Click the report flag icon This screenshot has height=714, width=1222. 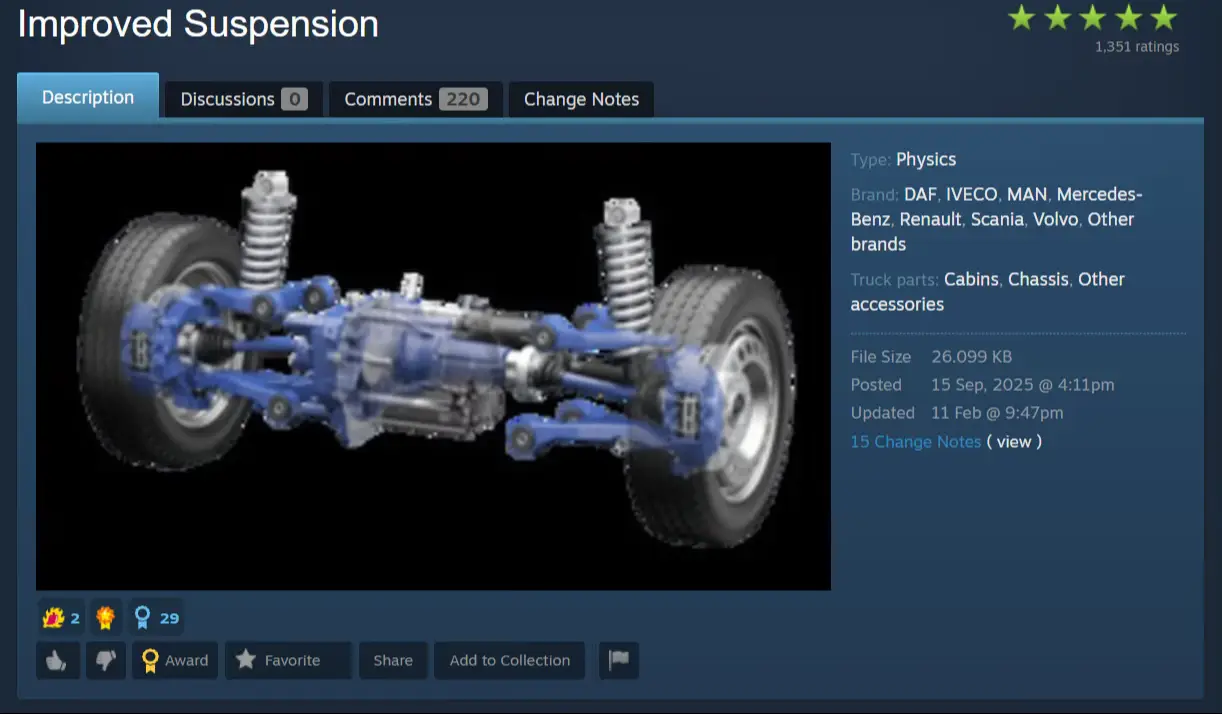point(619,660)
